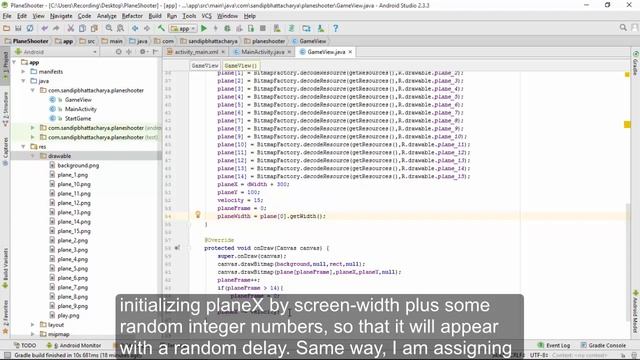The height and width of the screenshot is (360, 640).
Task: Click the Cut scissors icon
Action: pos(71,28)
